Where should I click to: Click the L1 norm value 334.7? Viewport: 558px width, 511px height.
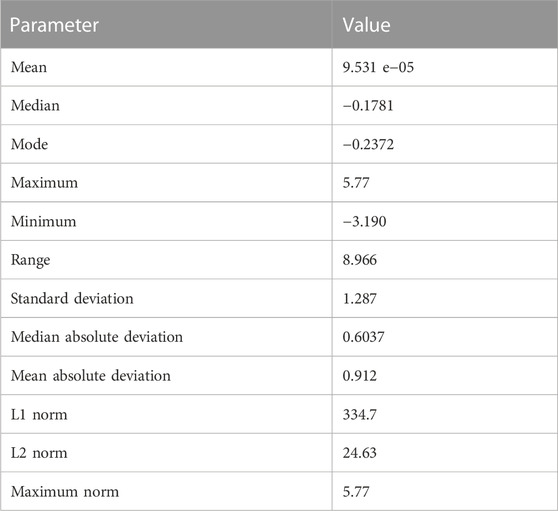tap(359, 415)
